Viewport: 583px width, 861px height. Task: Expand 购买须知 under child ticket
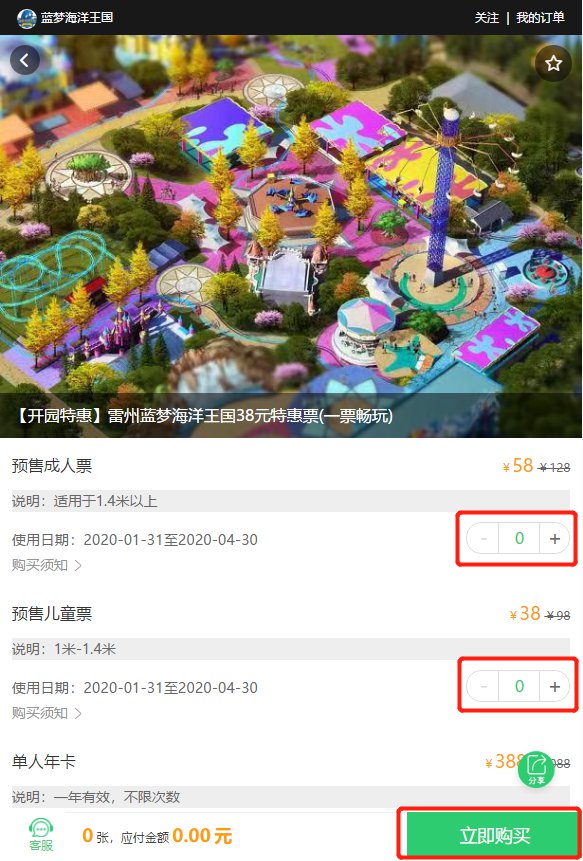[47, 713]
